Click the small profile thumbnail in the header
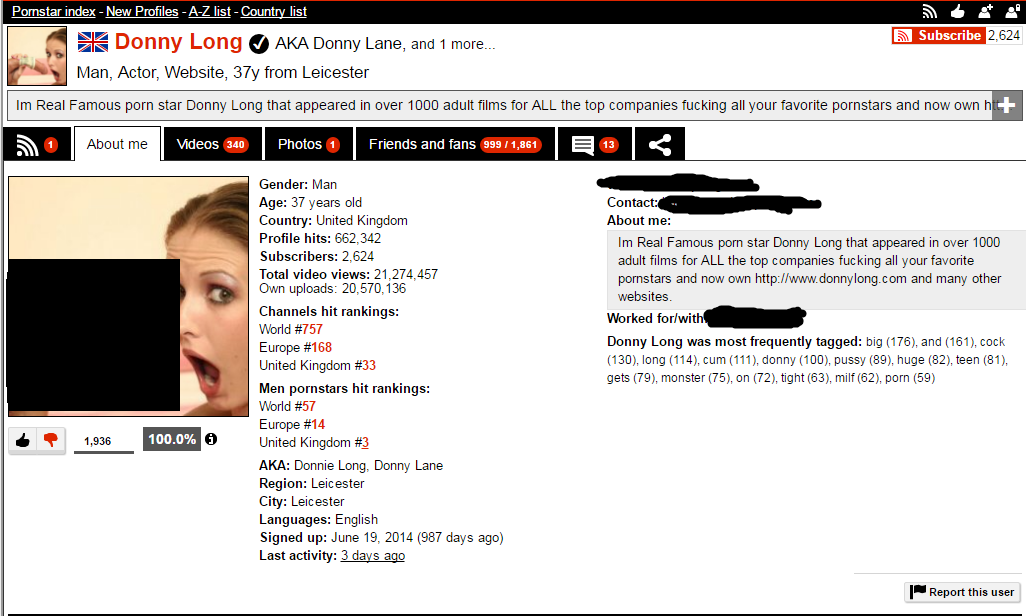The width and height of the screenshot is (1026, 616). (x=37, y=56)
